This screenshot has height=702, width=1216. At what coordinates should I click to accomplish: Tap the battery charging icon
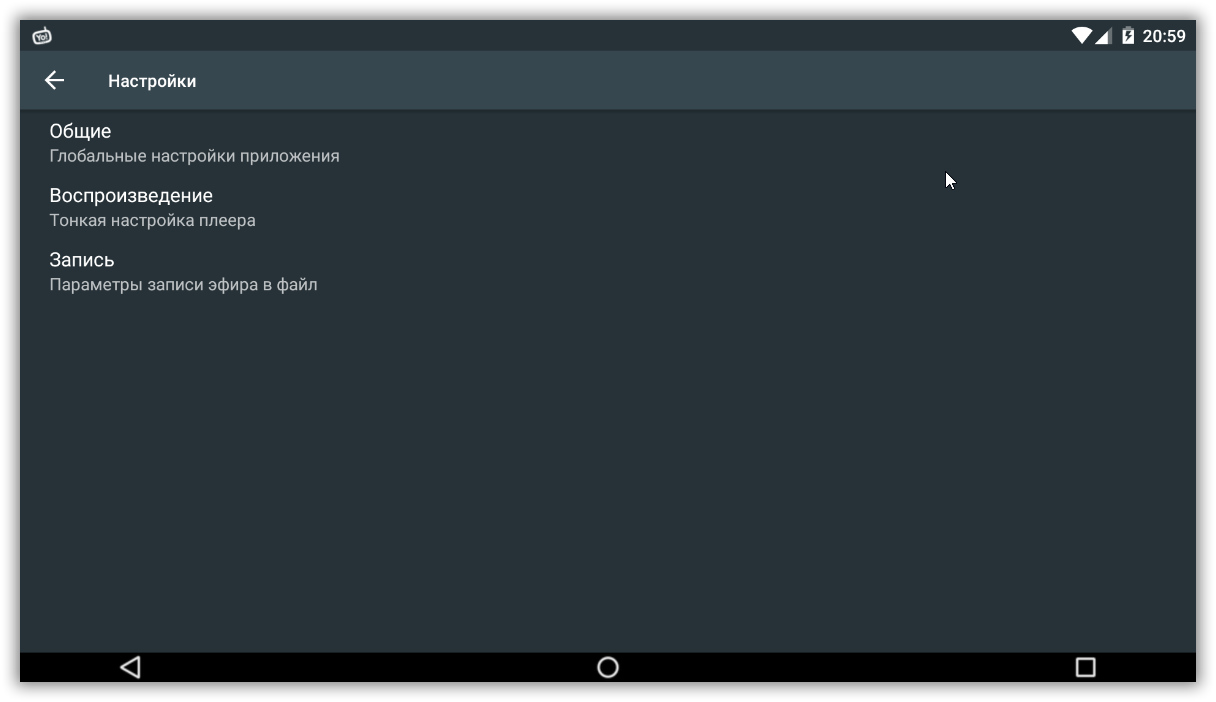coord(1128,36)
